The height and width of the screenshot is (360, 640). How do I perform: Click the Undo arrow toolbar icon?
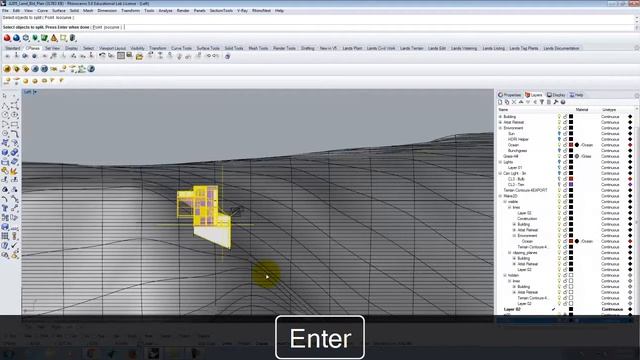[102, 56]
